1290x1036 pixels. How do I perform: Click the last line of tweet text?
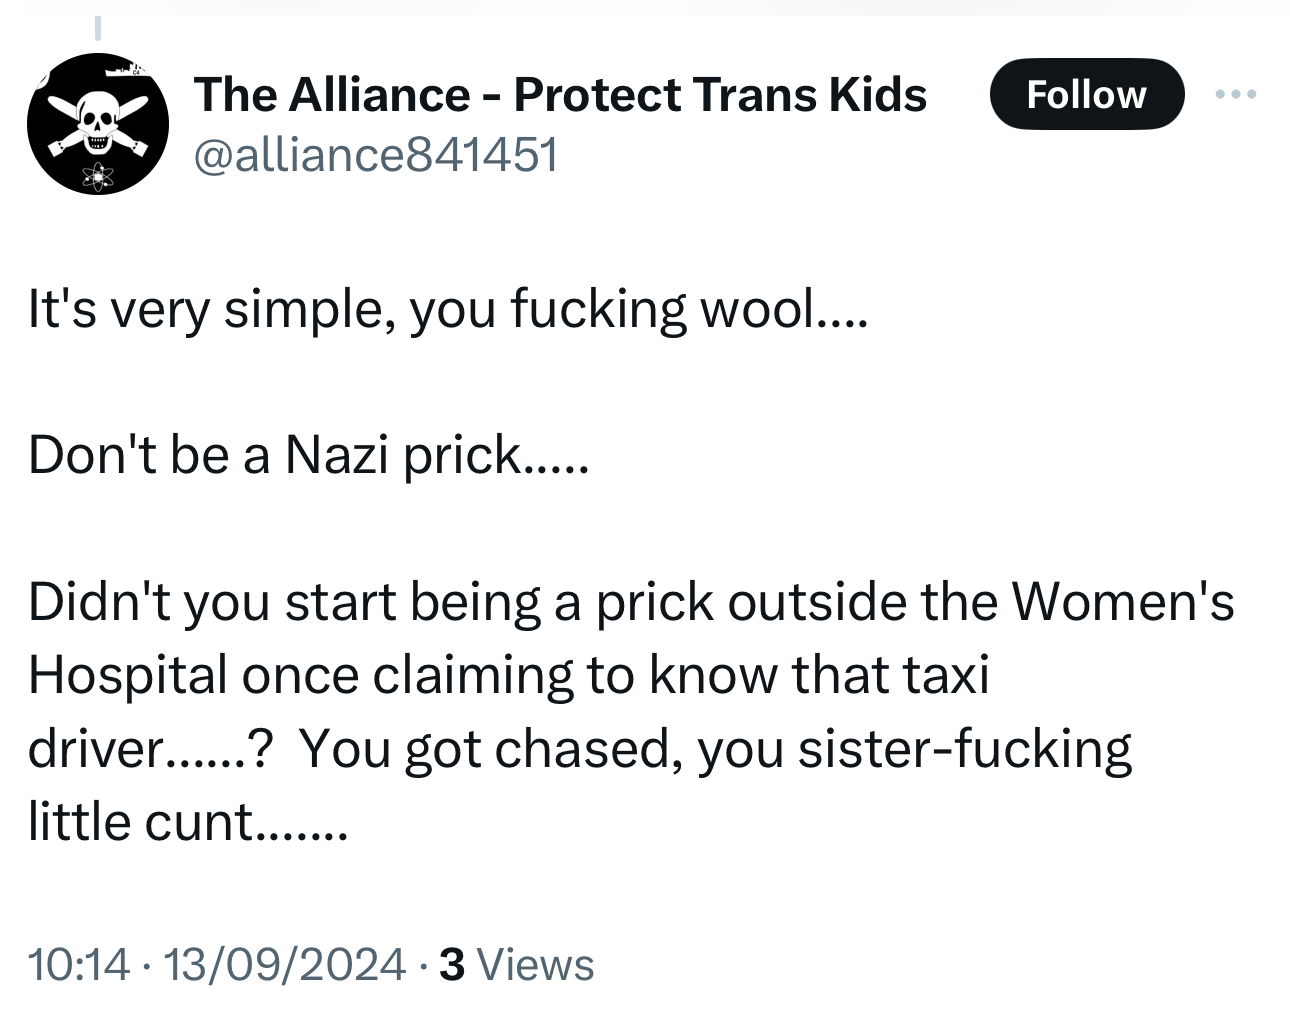point(188,822)
